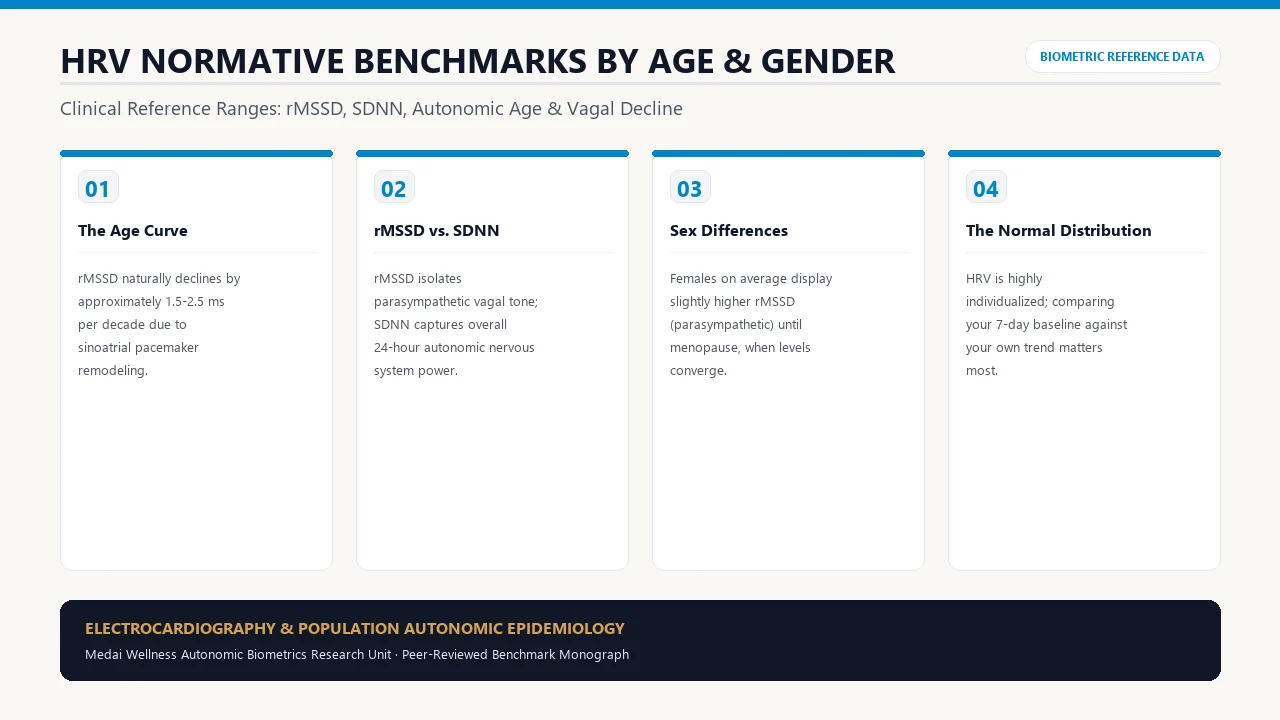Select the HRV Normative Benchmarks main title

tap(477, 62)
